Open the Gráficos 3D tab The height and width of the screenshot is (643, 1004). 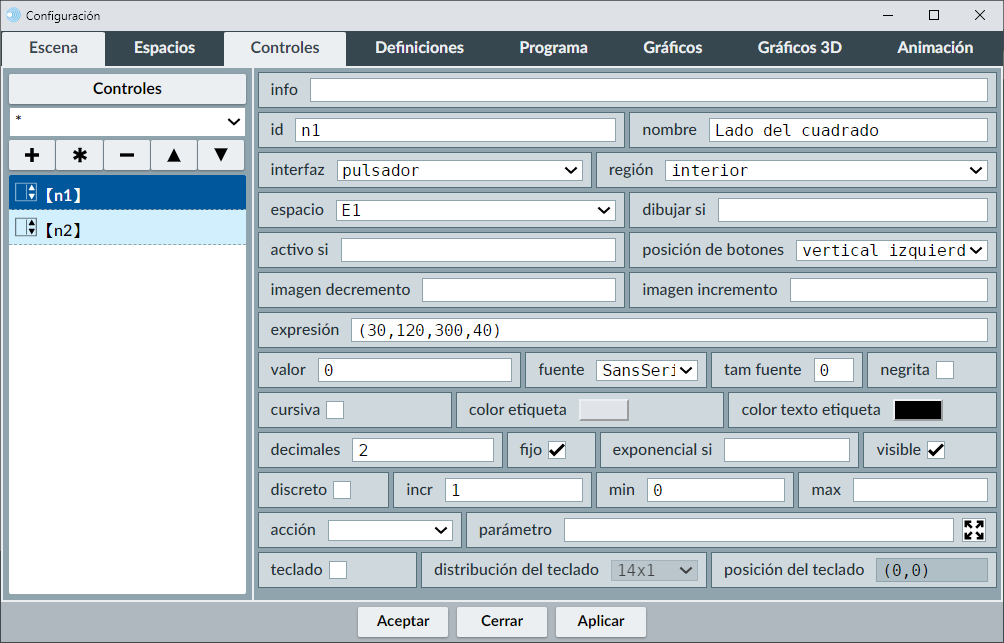pos(799,48)
